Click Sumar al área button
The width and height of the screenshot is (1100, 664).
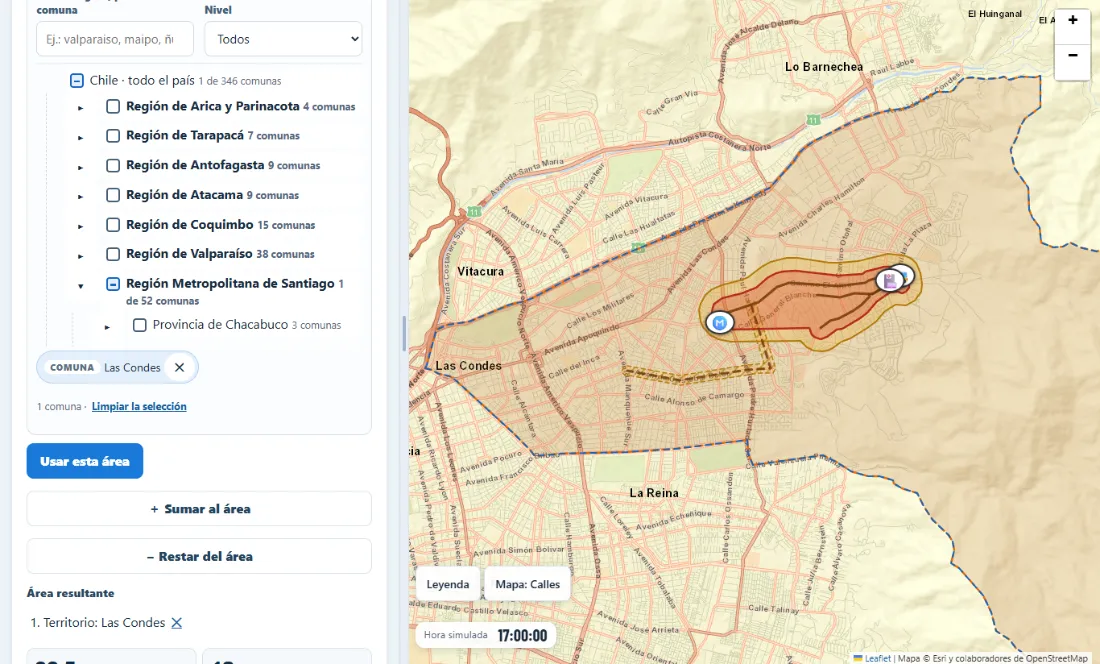point(199,509)
